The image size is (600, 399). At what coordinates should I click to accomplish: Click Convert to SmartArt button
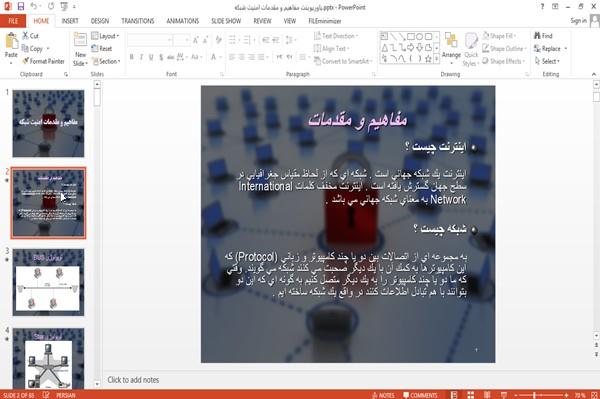pos(342,61)
